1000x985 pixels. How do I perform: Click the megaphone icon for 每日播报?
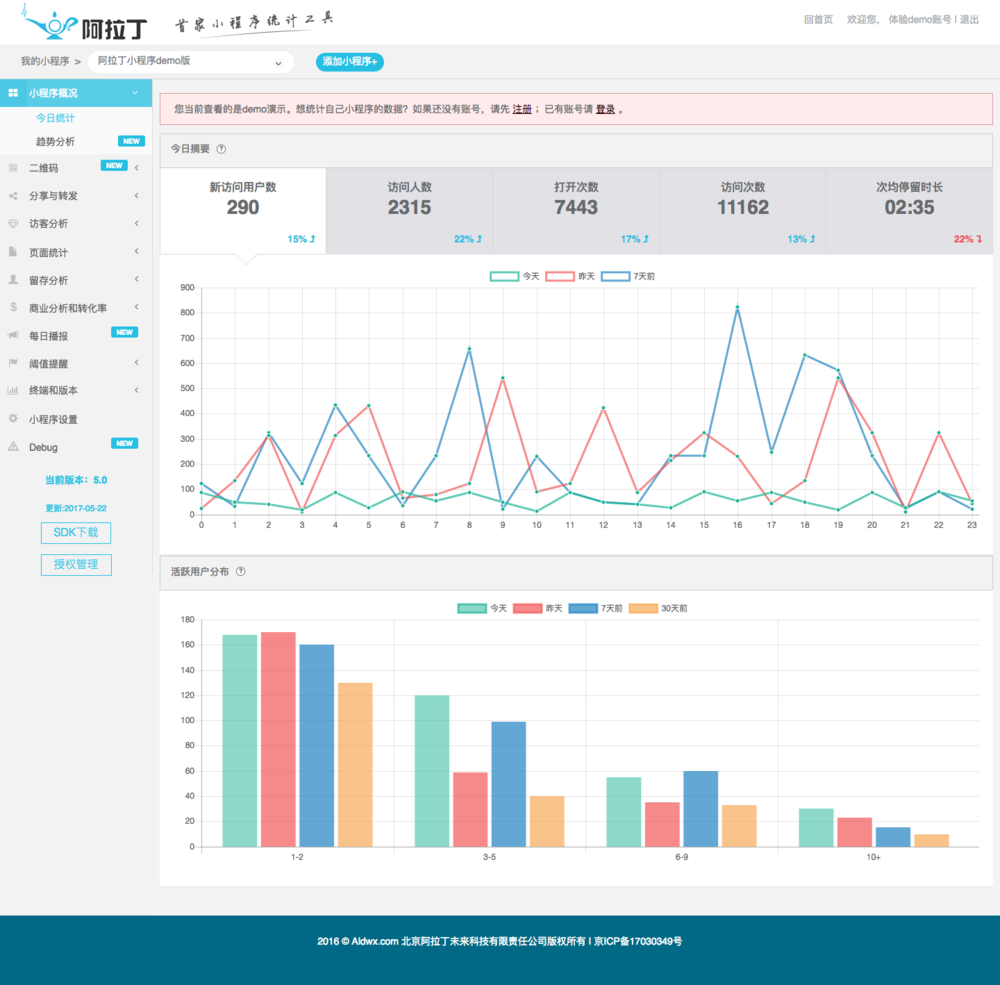(13, 336)
